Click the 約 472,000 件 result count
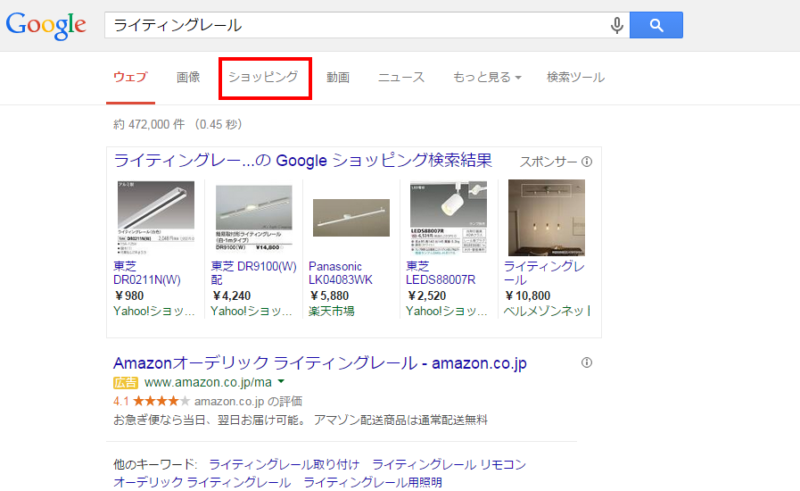This screenshot has height=491, width=800. point(149,124)
